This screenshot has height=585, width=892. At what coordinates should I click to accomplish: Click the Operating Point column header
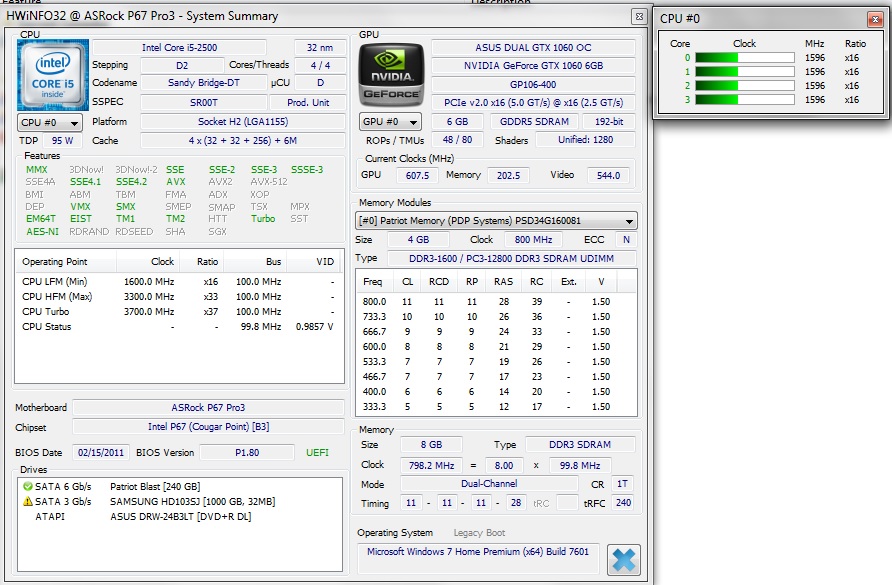[65, 262]
